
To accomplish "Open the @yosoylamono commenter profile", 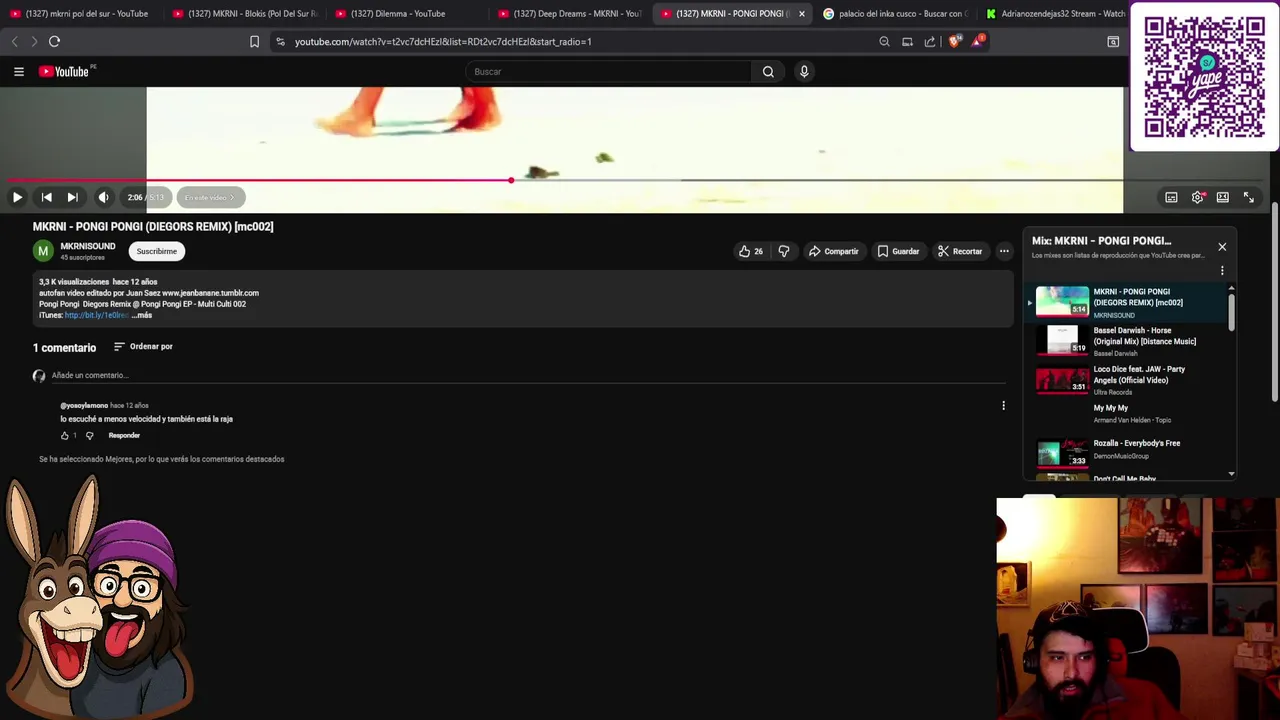I will tap(84, 406).
